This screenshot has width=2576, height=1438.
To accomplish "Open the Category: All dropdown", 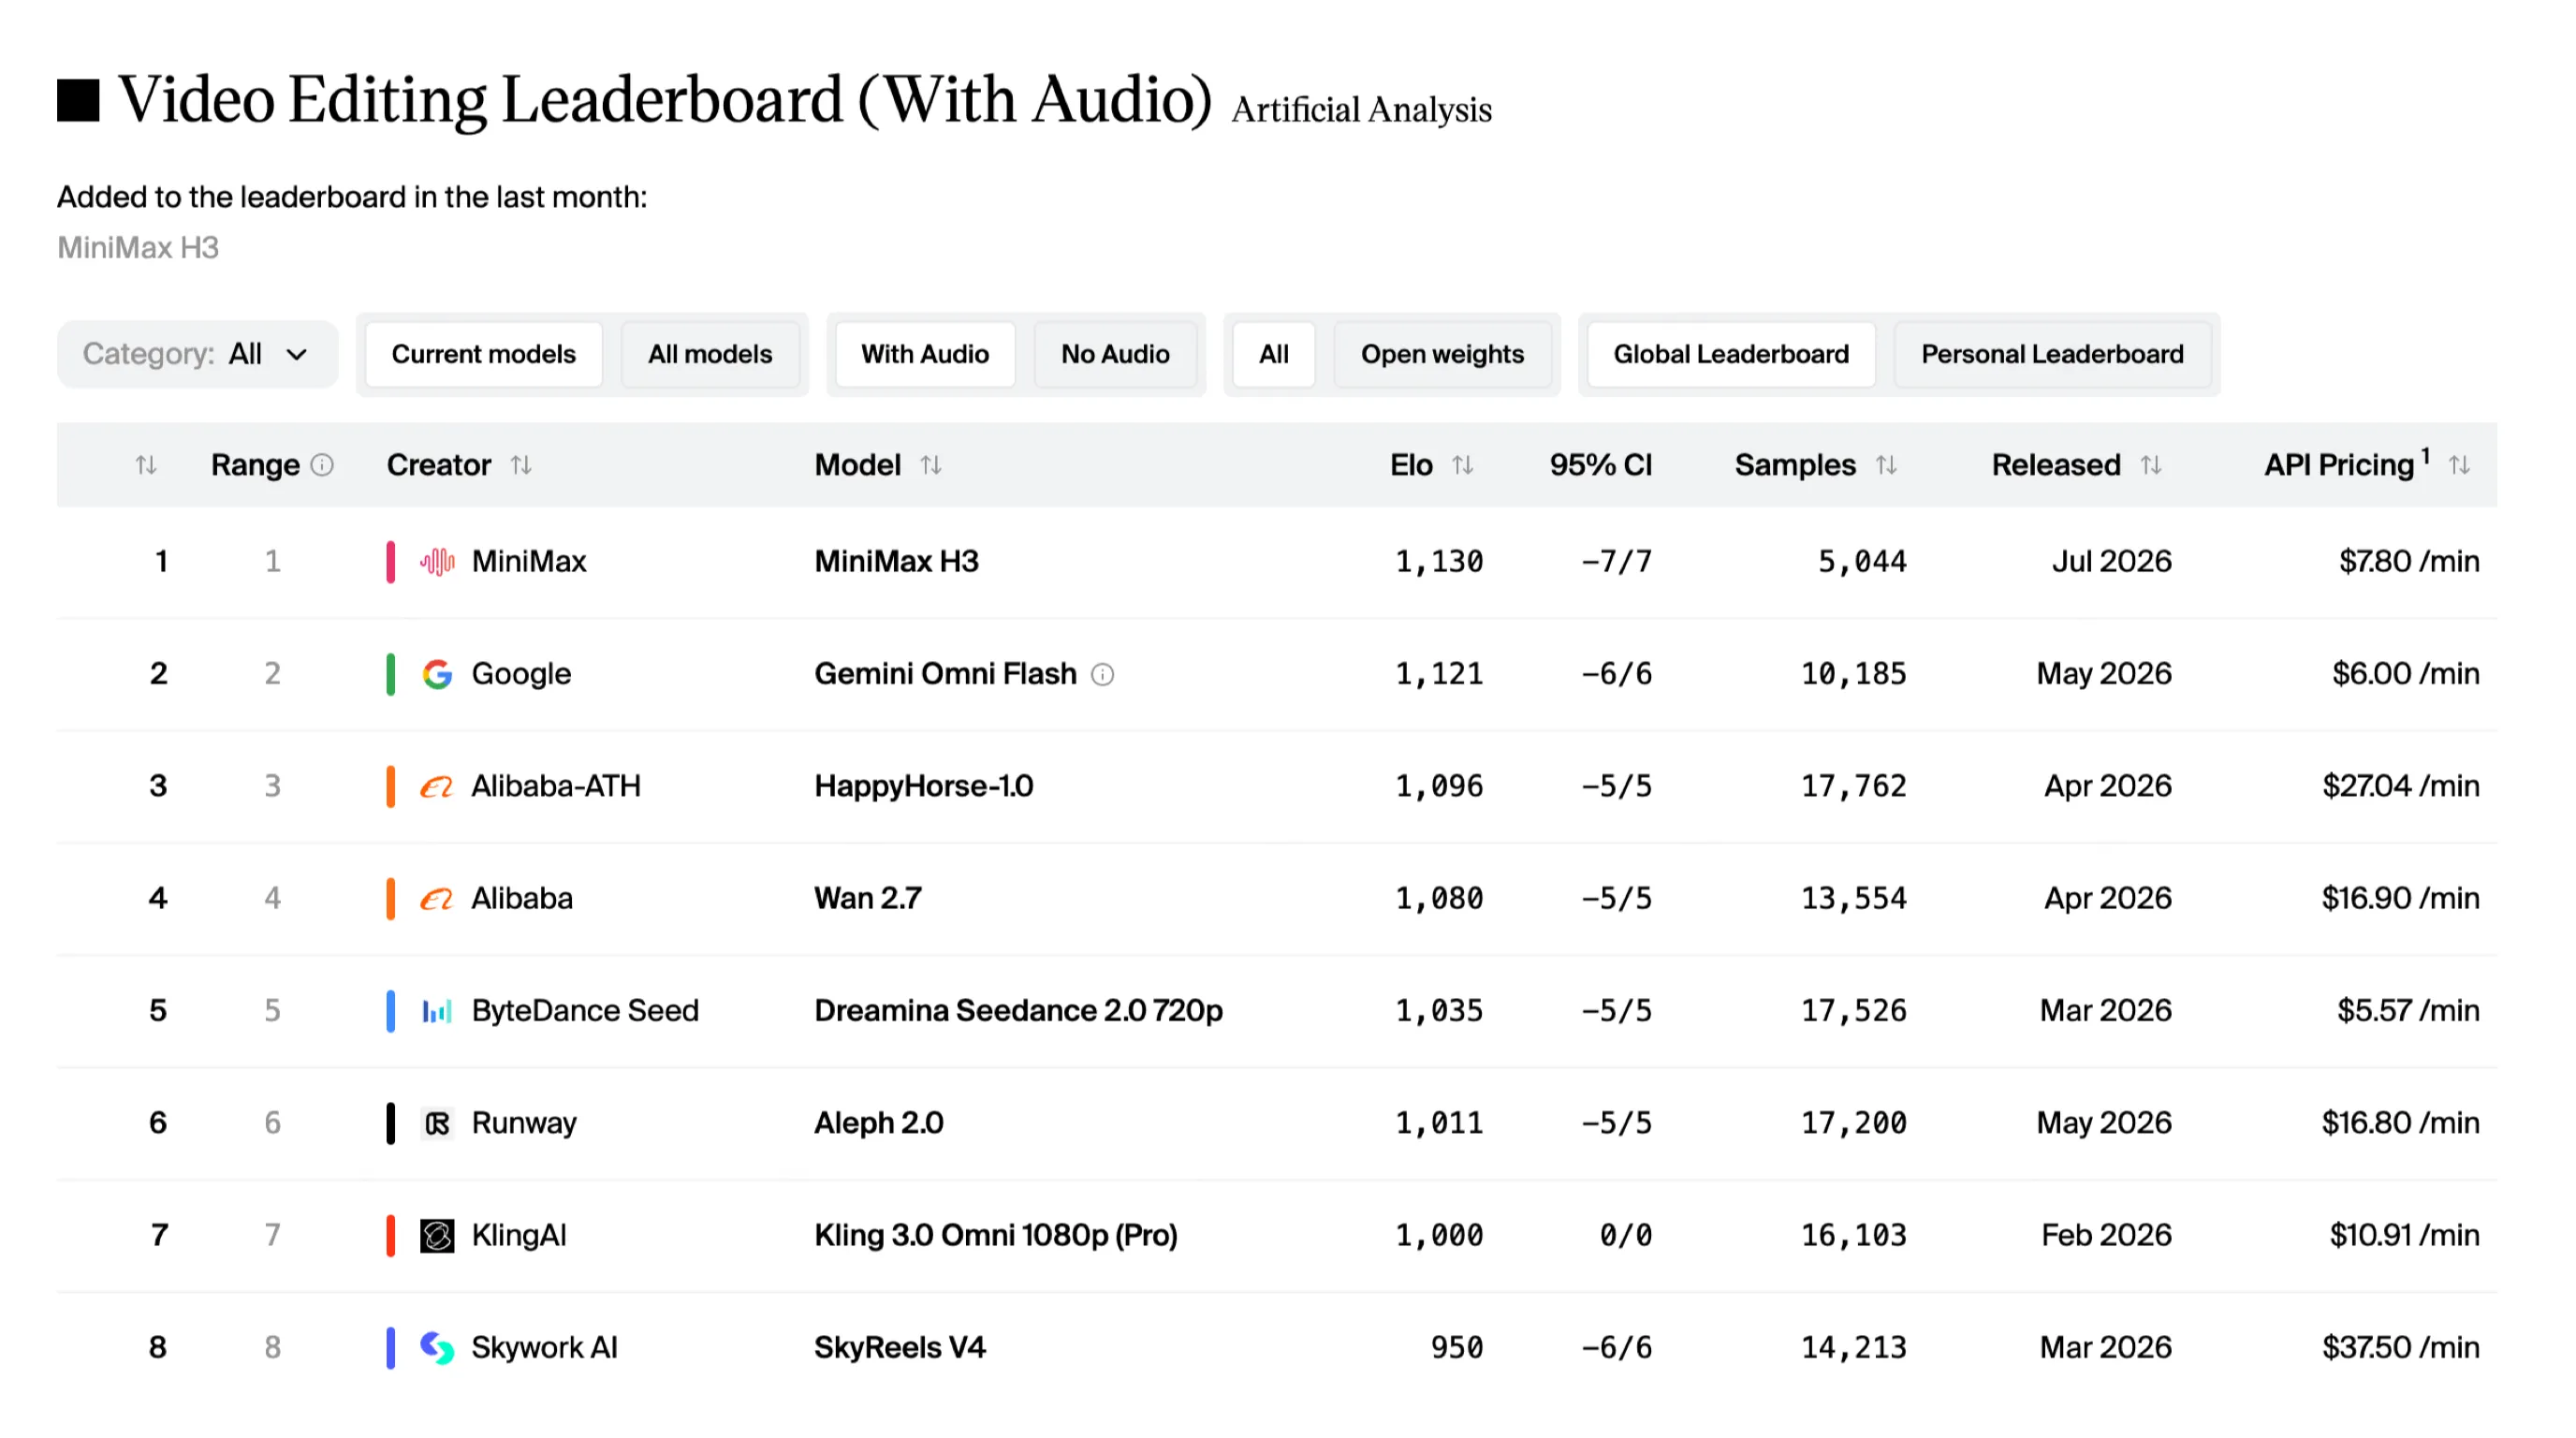I will 197,354.
